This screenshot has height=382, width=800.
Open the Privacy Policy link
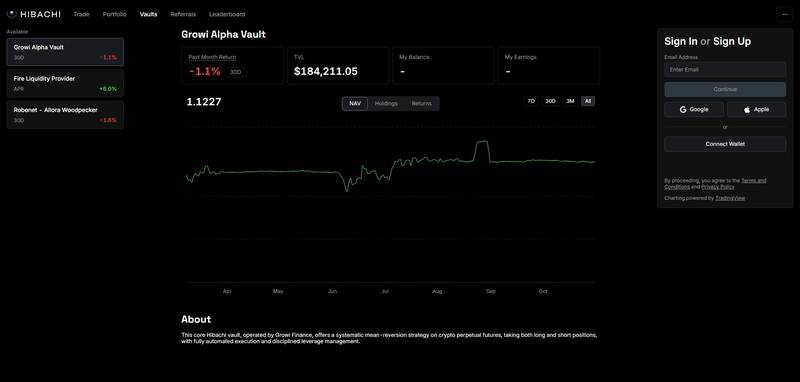point(718,187)
